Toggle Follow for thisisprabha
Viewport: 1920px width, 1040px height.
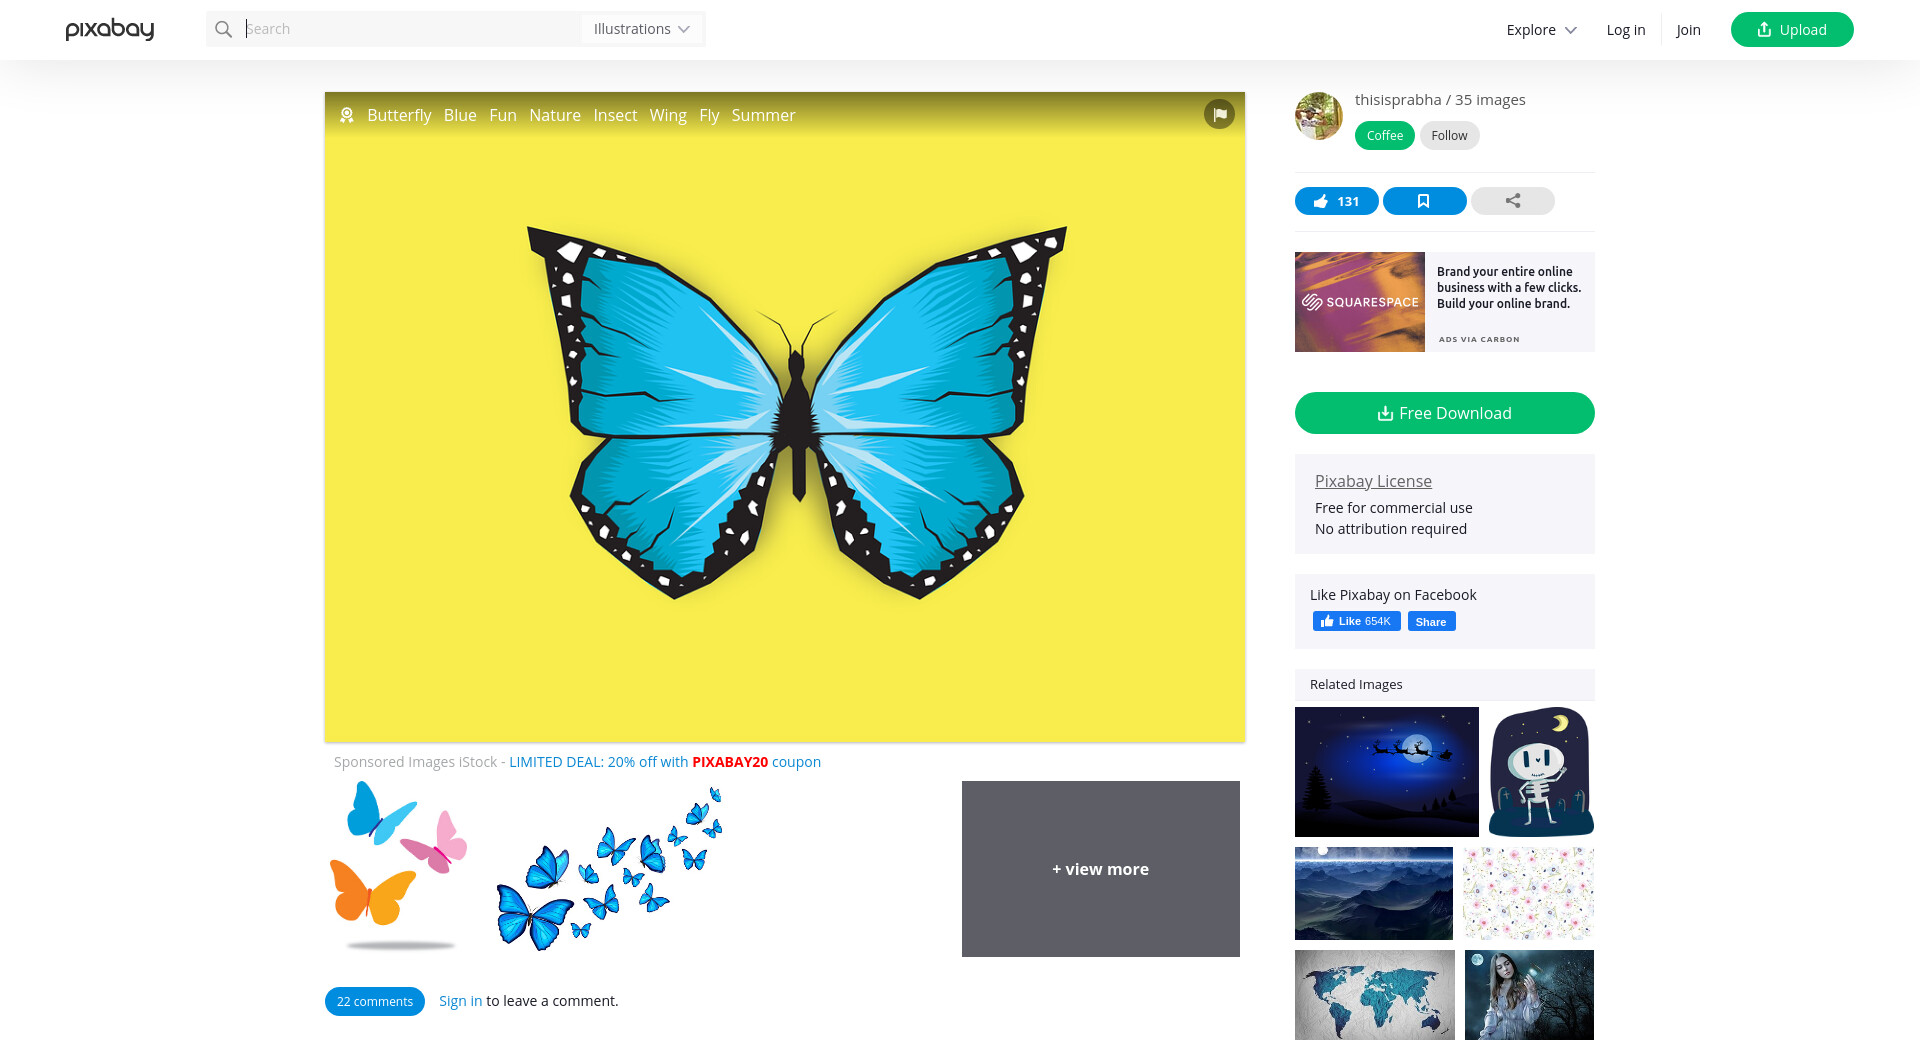1449,135
